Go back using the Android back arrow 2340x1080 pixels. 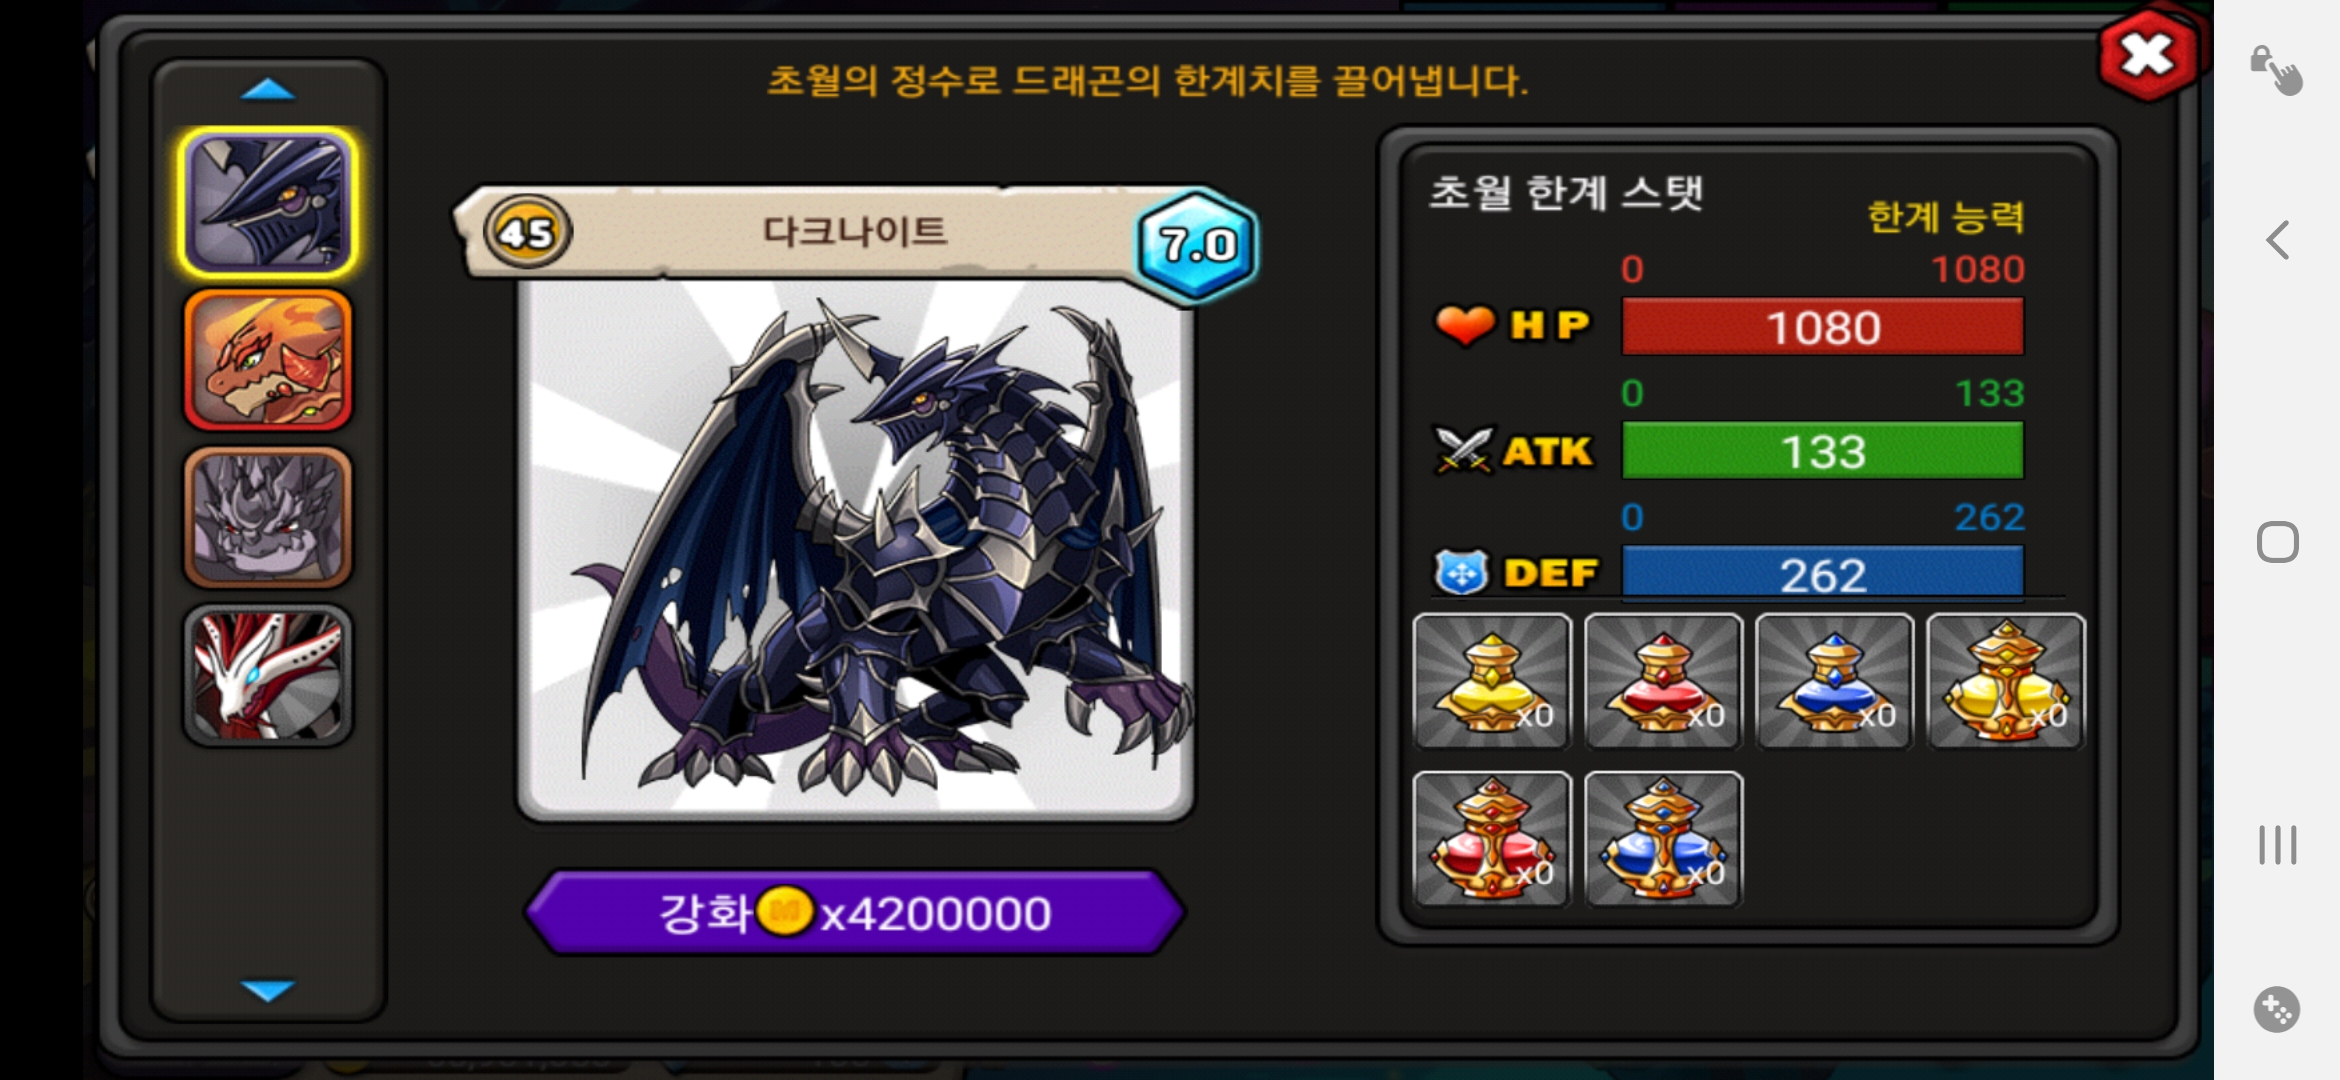(2277, 240)
